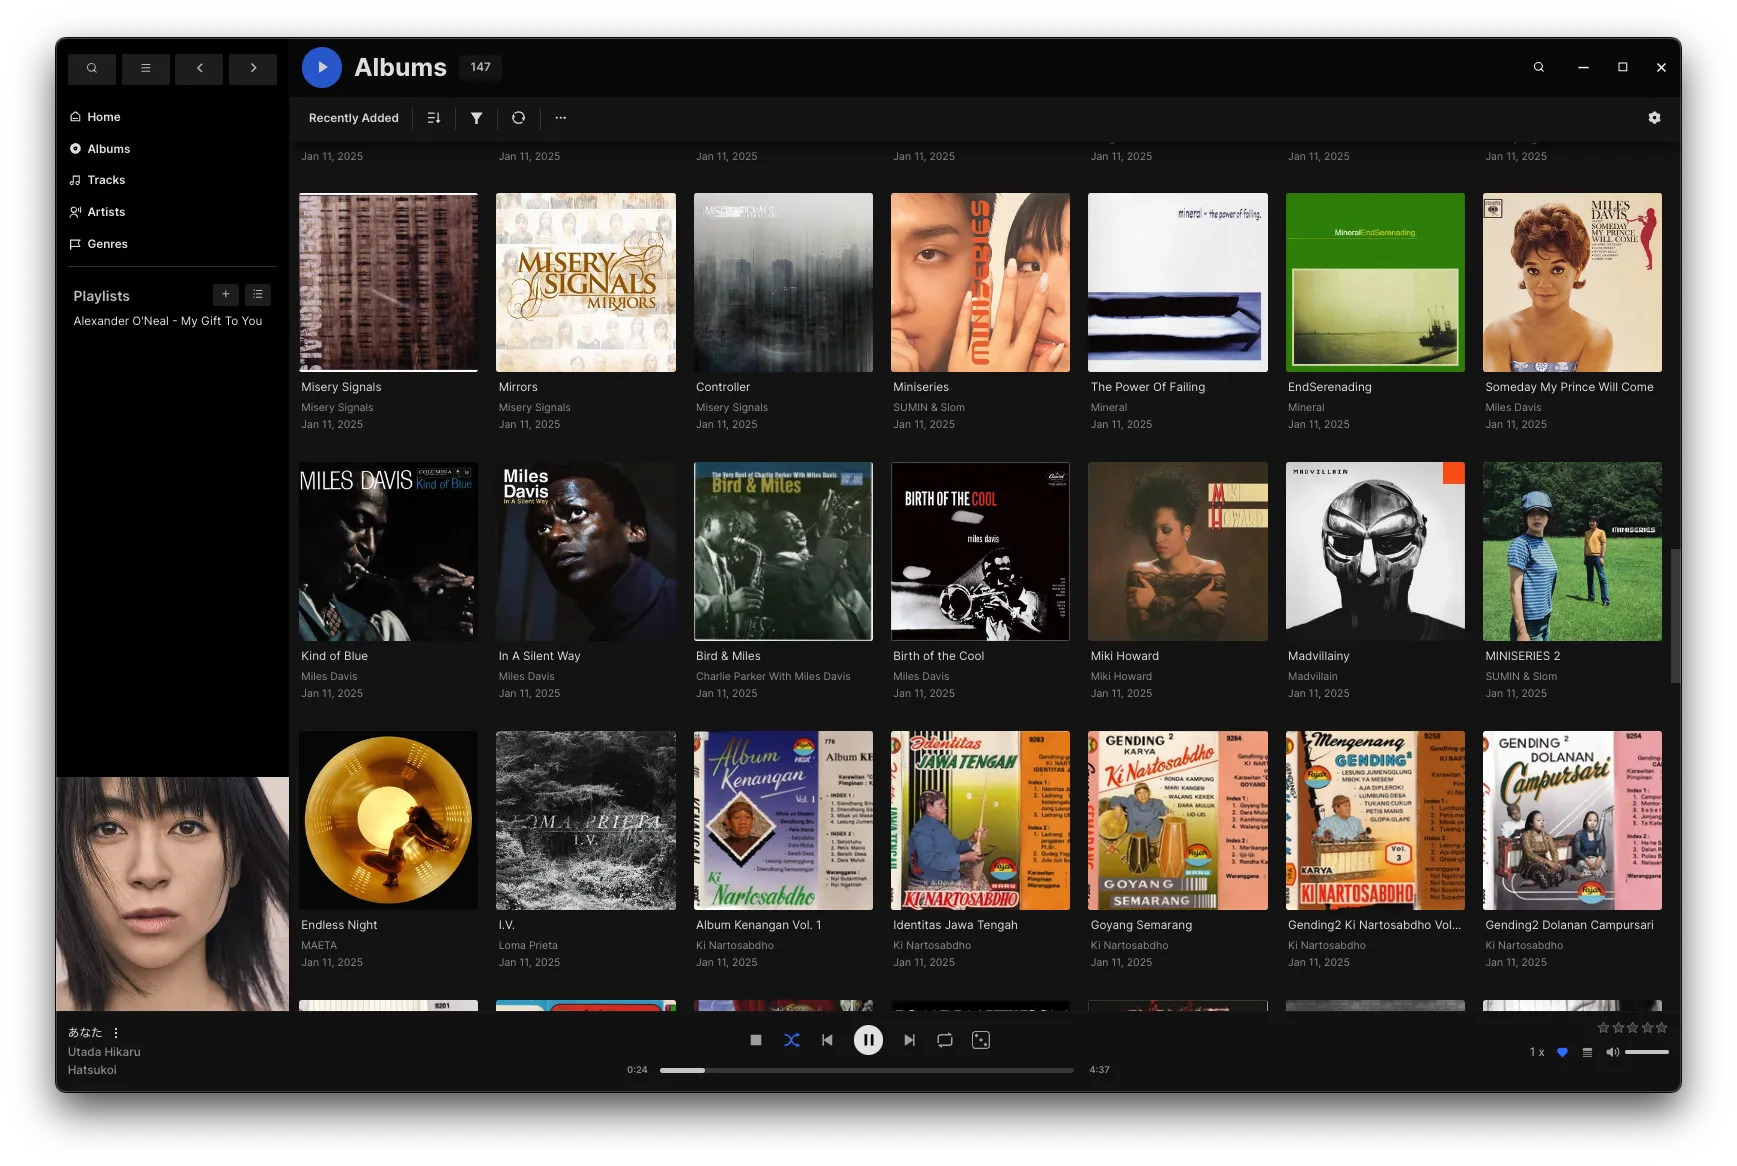Open Tracks in the sidebar

(x=97, y=180)
